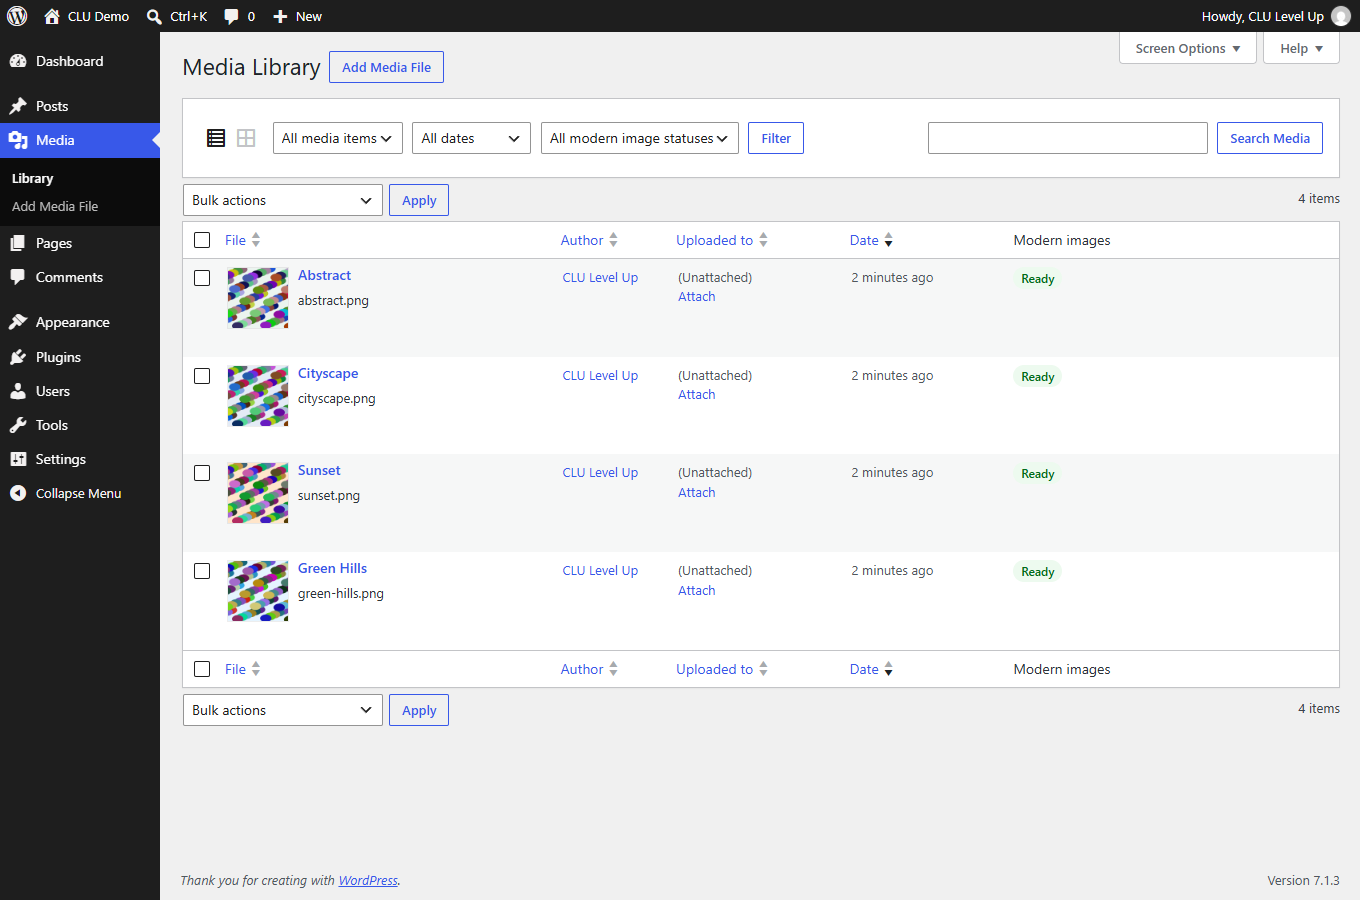Check the select-all box in table header
The height and width of the screenshot is (900, 1360).
pyautogui.click(x=202, y=240)
